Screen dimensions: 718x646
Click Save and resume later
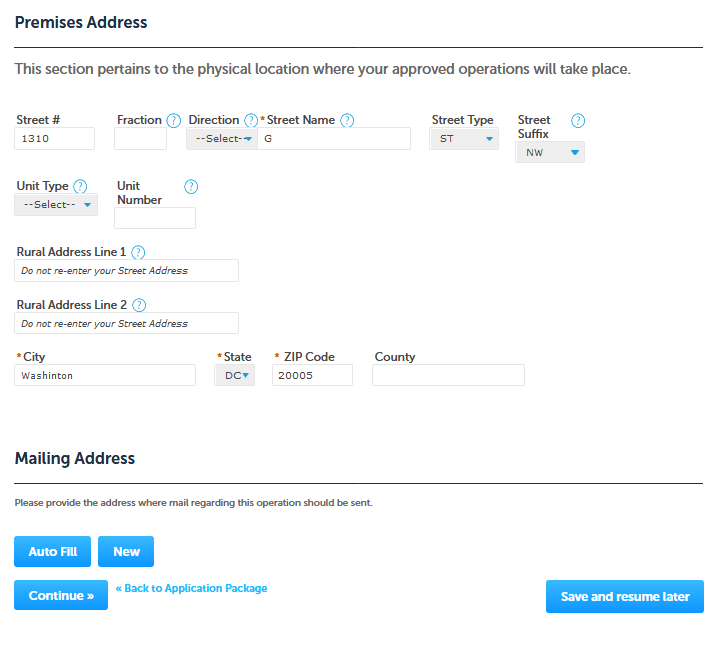point(625,597)
